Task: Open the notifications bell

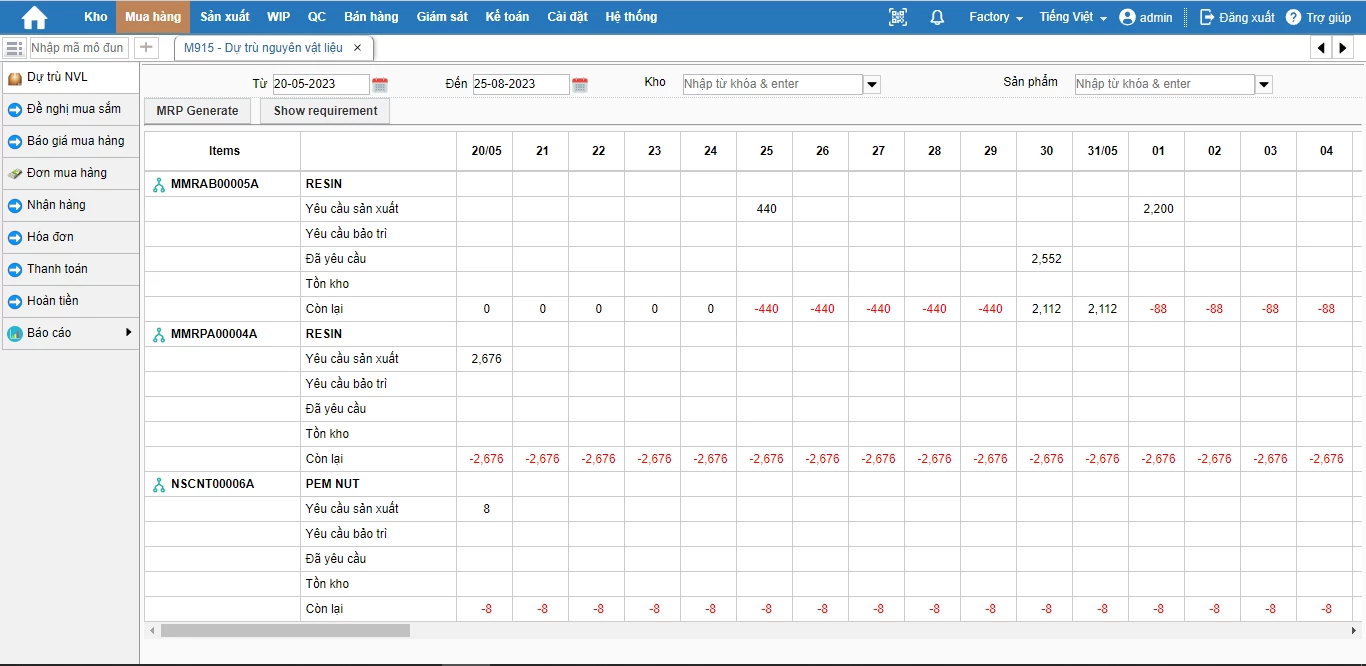Action: 937,17
